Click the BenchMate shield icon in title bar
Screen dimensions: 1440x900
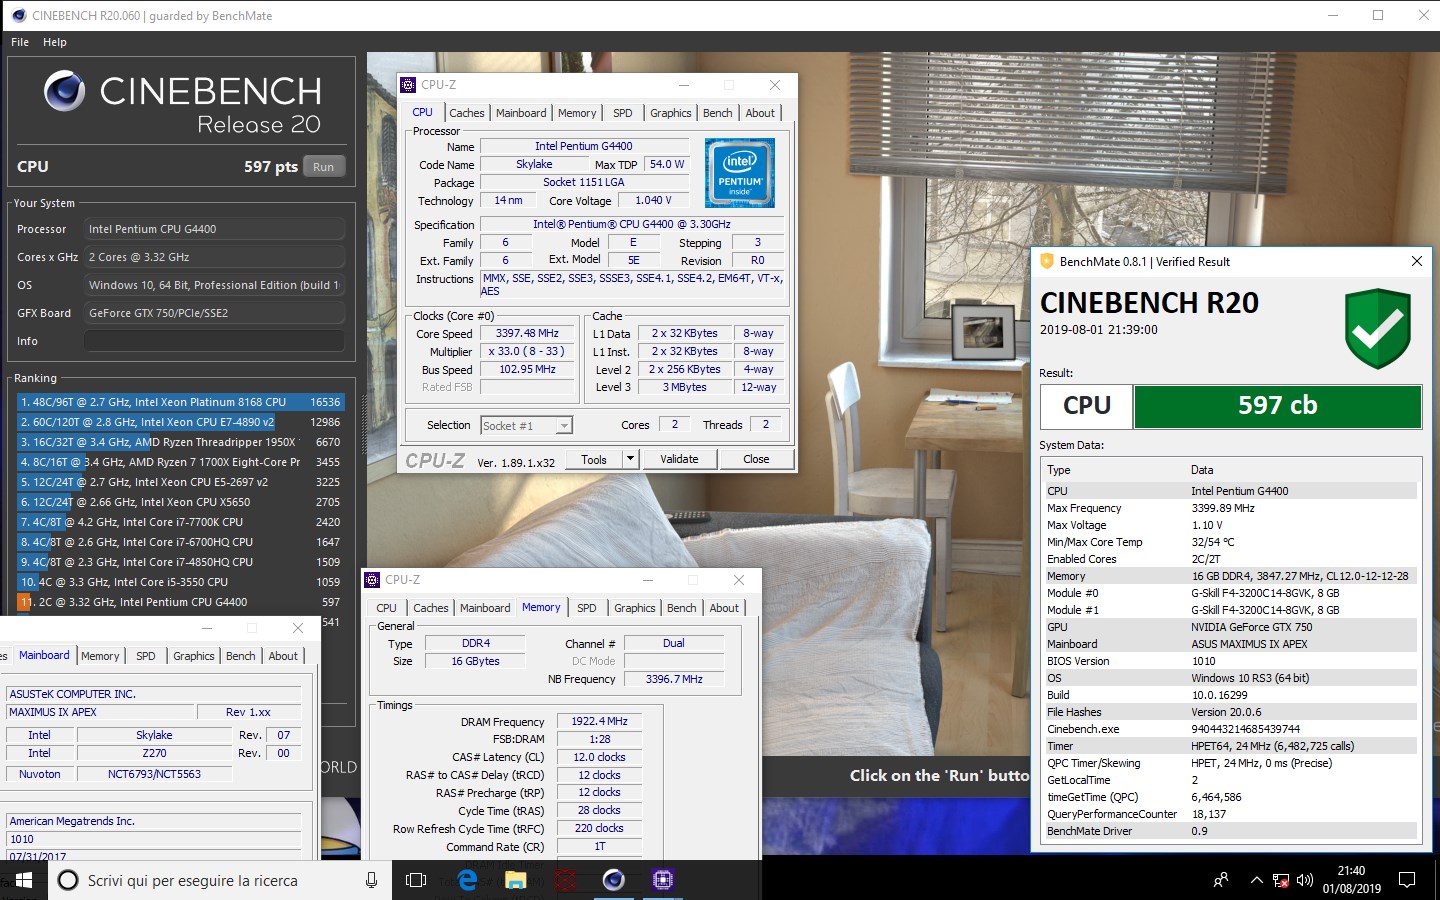(1047, 261)
